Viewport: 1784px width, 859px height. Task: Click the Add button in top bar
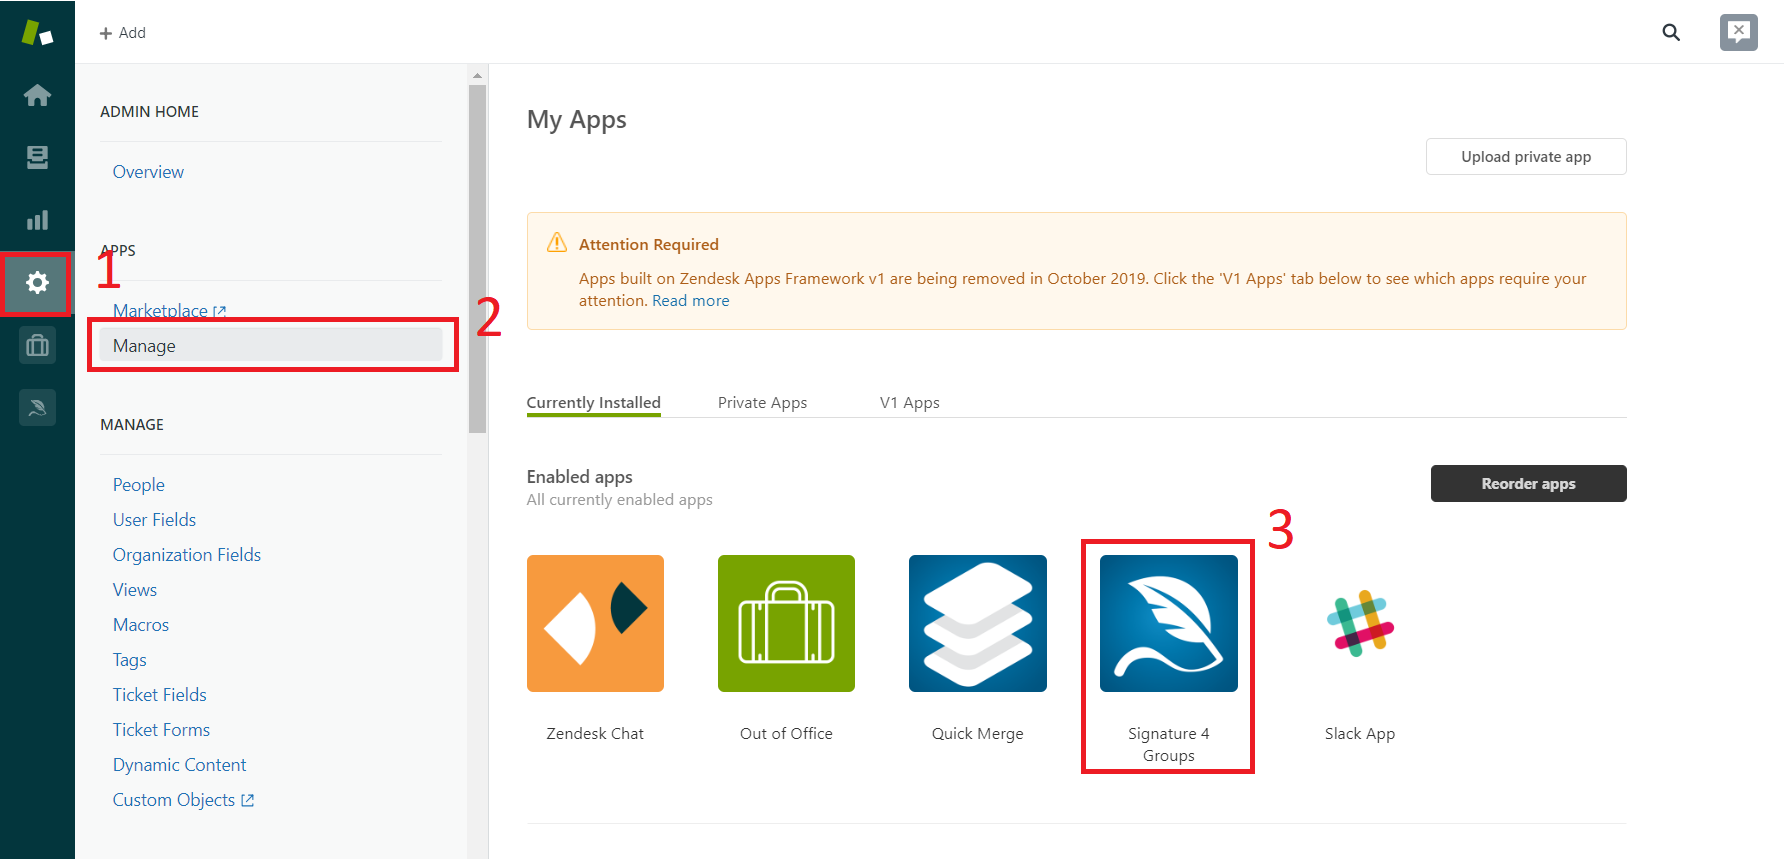point(123,33)
